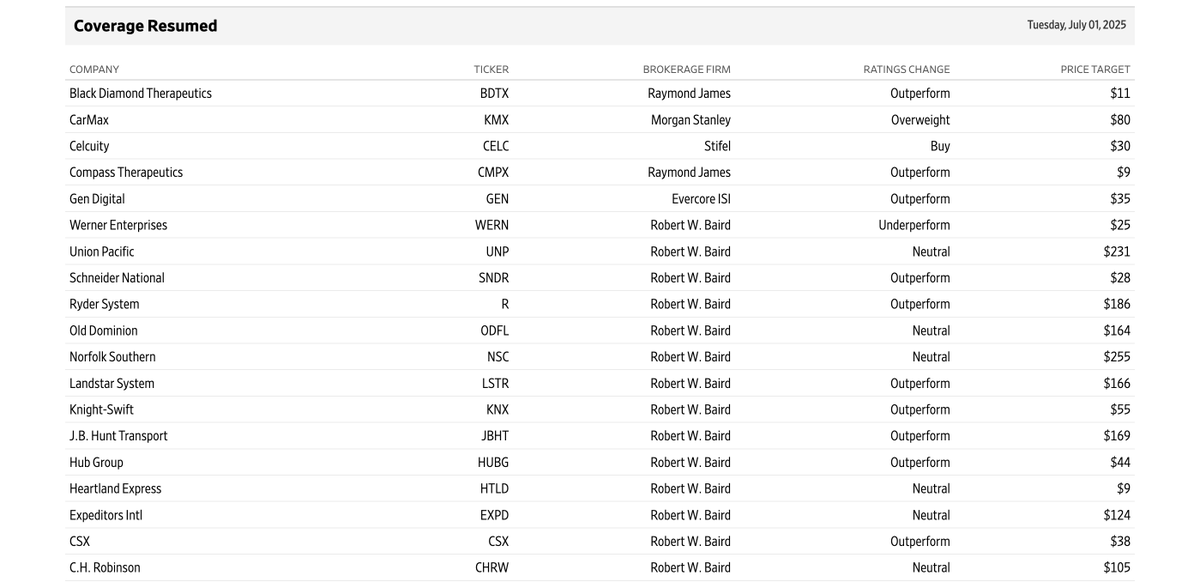
Task: Click the TICKER column header
Action: (x=491, y=69)
